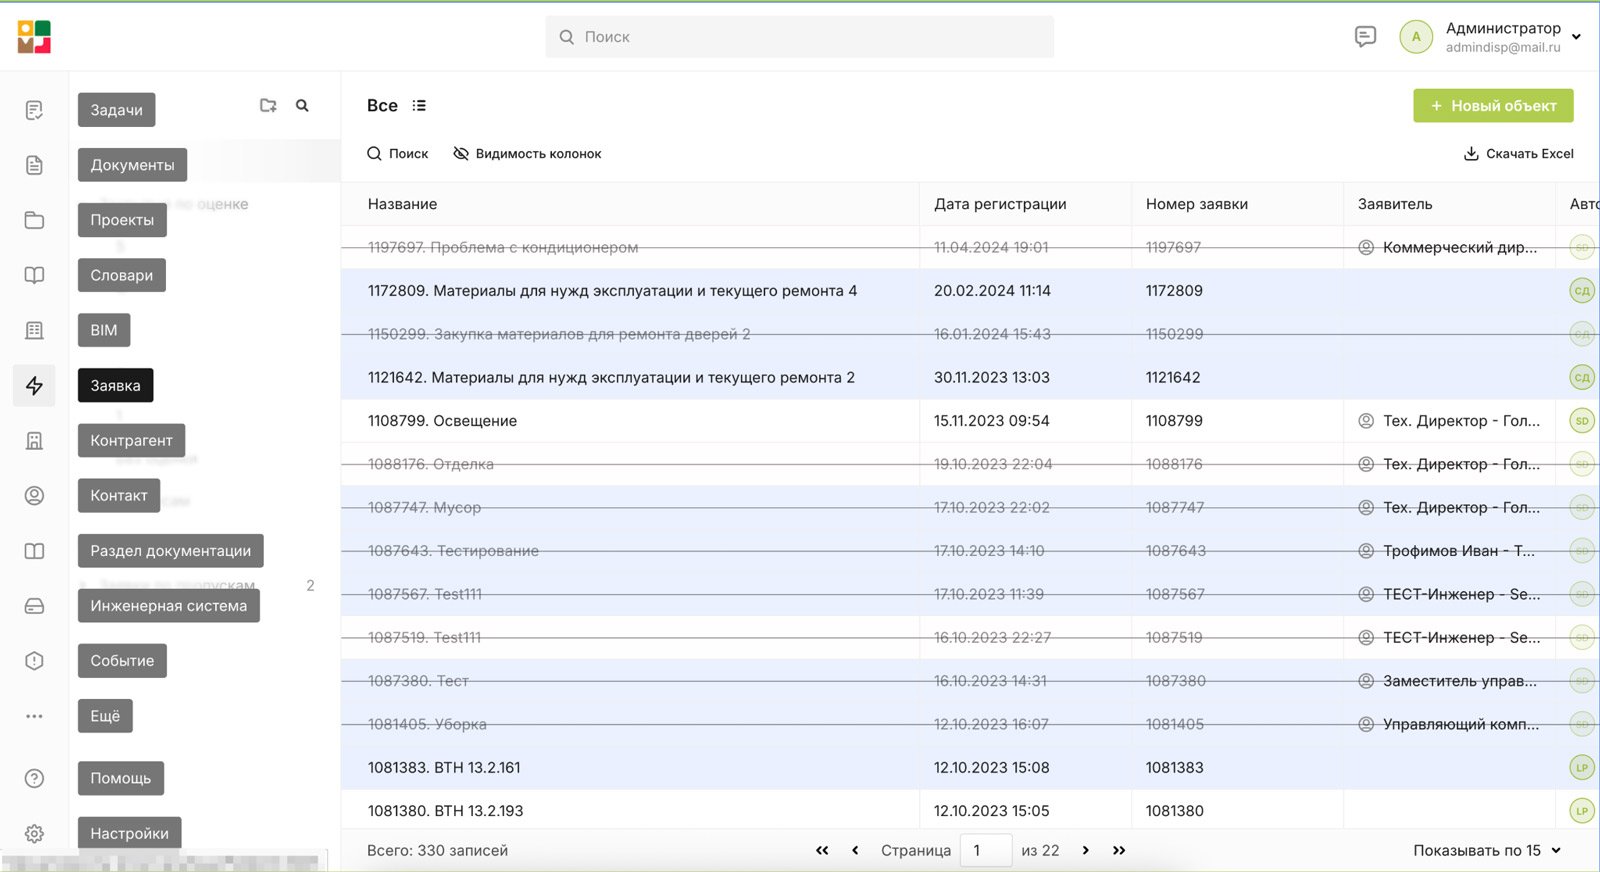Open the Tasks sidebar icon
This screenshot has height=872, width=1600.
pos(34,110)
